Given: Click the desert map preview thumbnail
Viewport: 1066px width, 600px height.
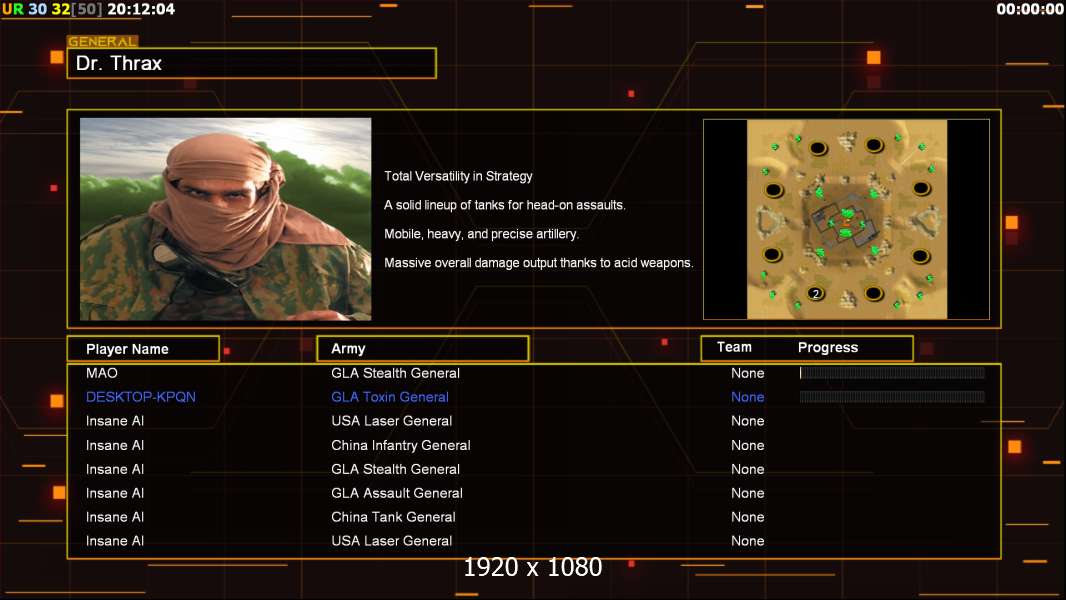Looking at the screenshot, I should pyautogui.click(x=846, y=219).
